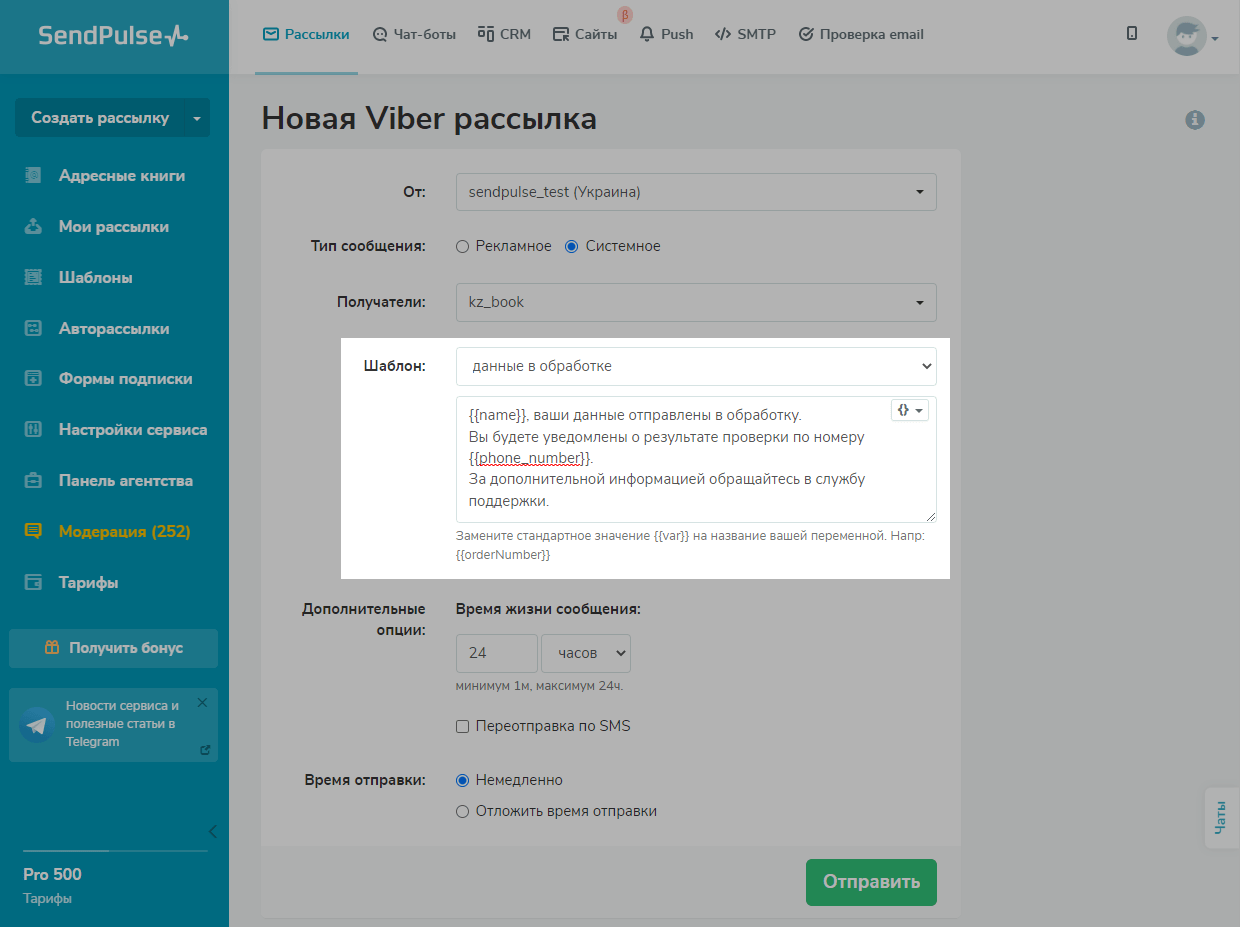Open the user avatar menu
The height and width of the screenshot is (927, 1240).
coord(1192,37)
